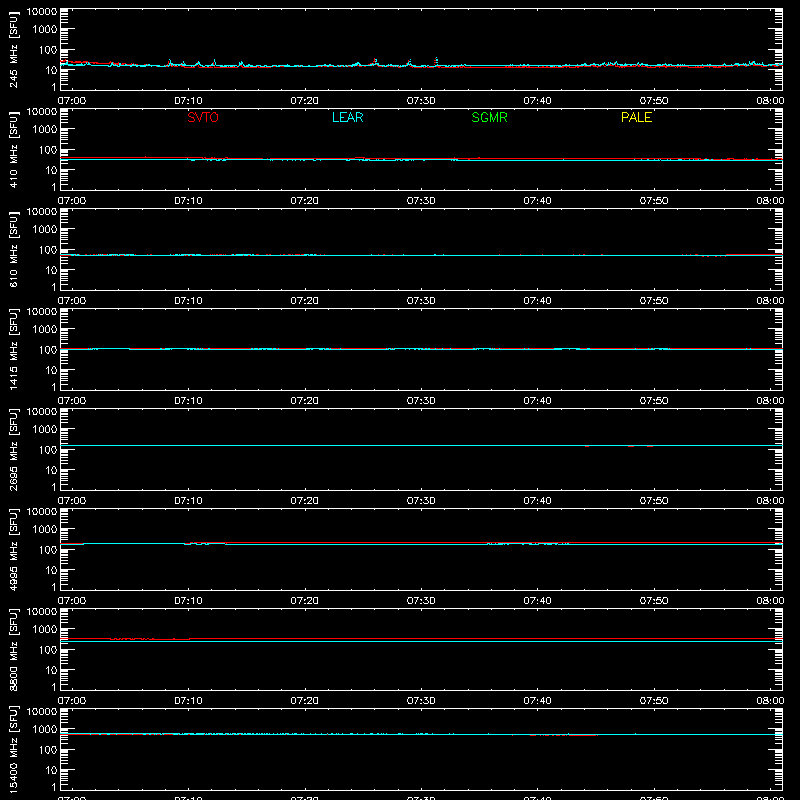Select the 15400 MHz [SFU] axis title
Screen dimensions: 800x800
coord(13,749)
